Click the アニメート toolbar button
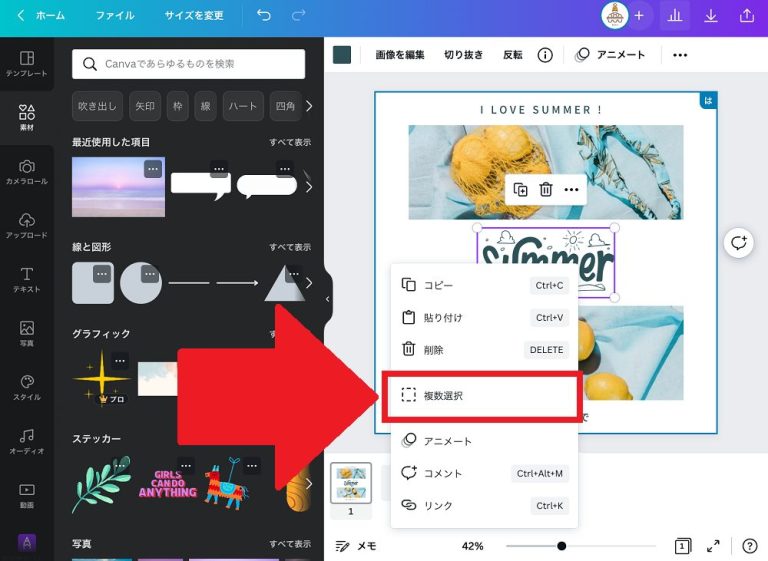 (x=610, y=55)
